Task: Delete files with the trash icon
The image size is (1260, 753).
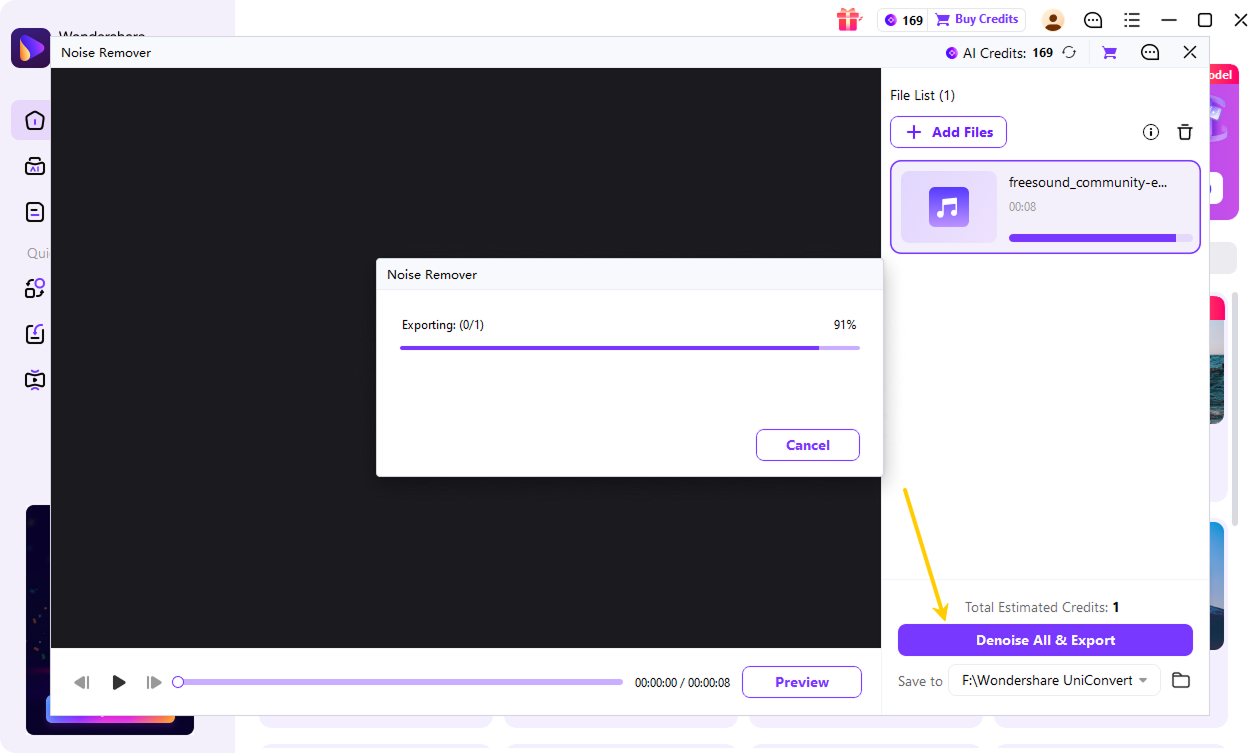Action: 1185,132
